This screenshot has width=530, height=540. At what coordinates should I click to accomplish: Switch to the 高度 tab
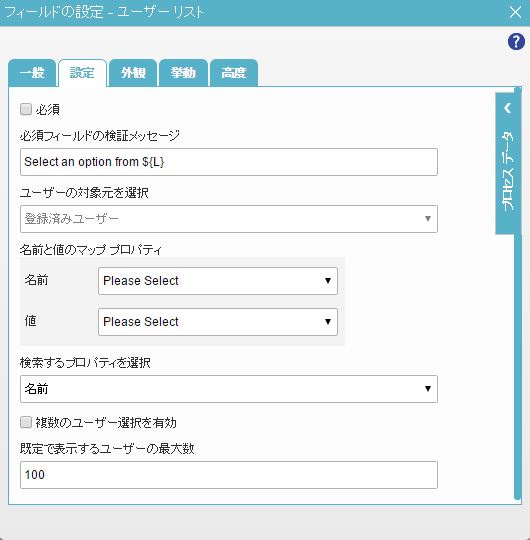pos(234,73)
